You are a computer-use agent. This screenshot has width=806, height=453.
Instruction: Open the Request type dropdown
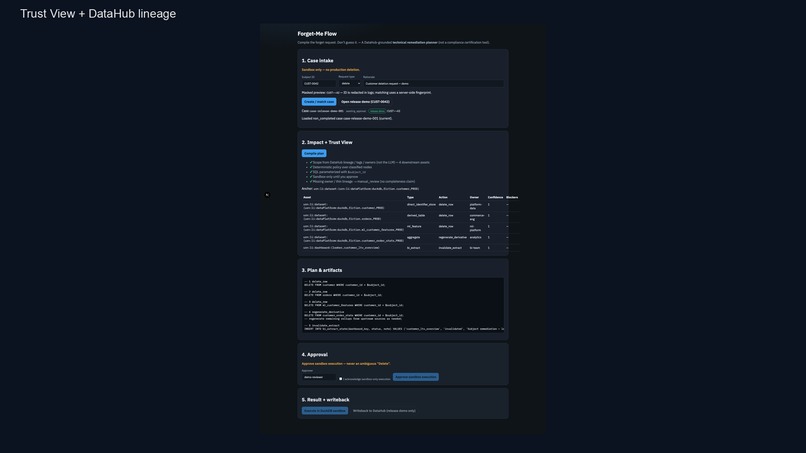pyautogui.click(x=350, y=83)
